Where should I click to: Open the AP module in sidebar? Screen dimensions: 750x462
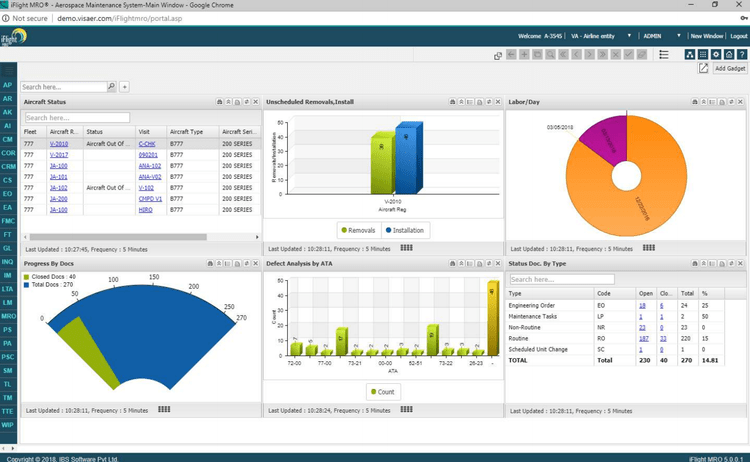[x=8, y=85]
